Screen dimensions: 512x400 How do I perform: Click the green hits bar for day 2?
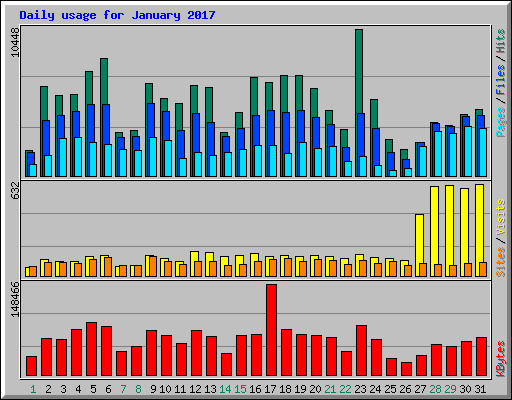[x=44, y=103]
